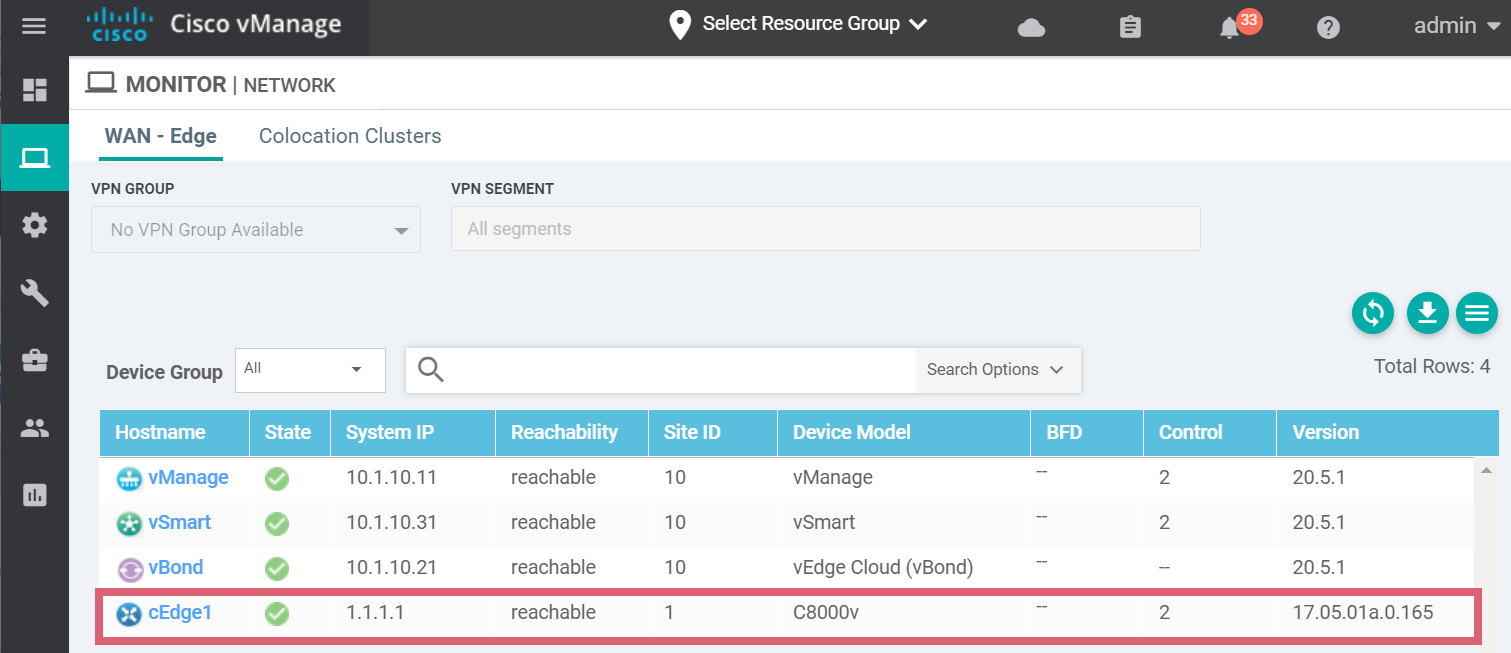Open the Tools wrench sidebar icon

[x=35, y=293]
